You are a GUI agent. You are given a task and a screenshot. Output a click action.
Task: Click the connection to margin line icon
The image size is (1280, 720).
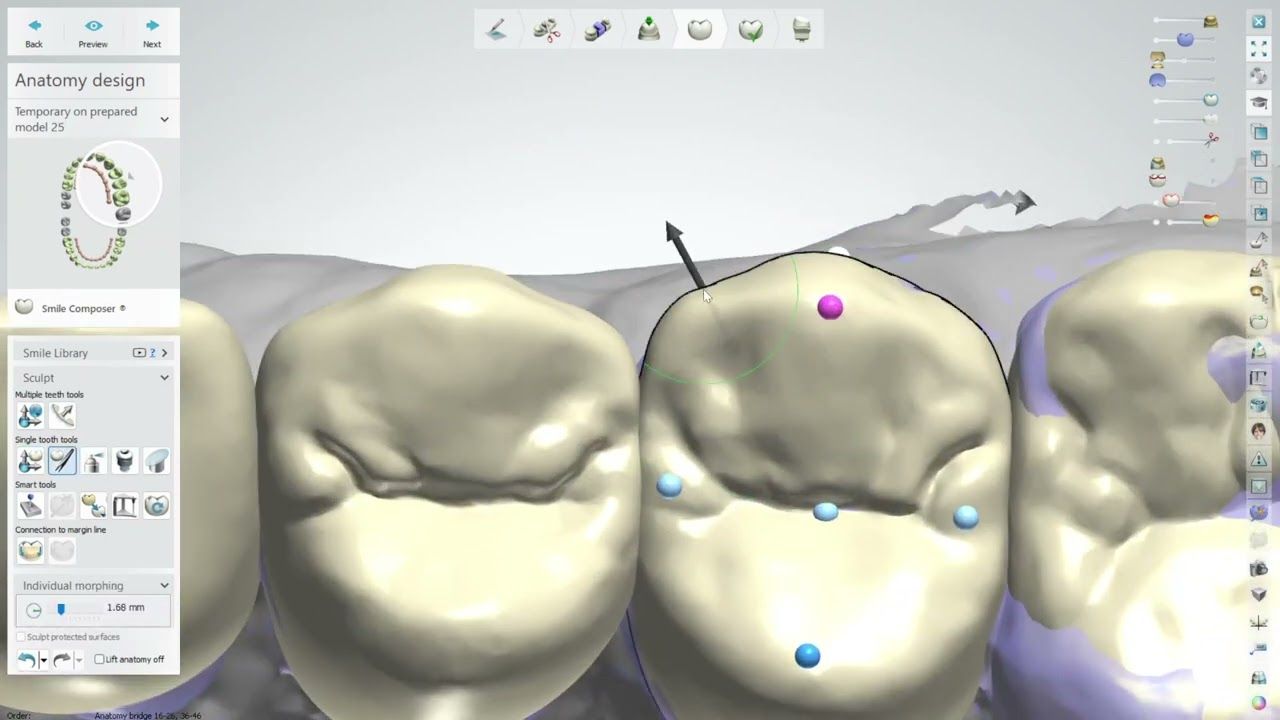(x=30, y=550)
